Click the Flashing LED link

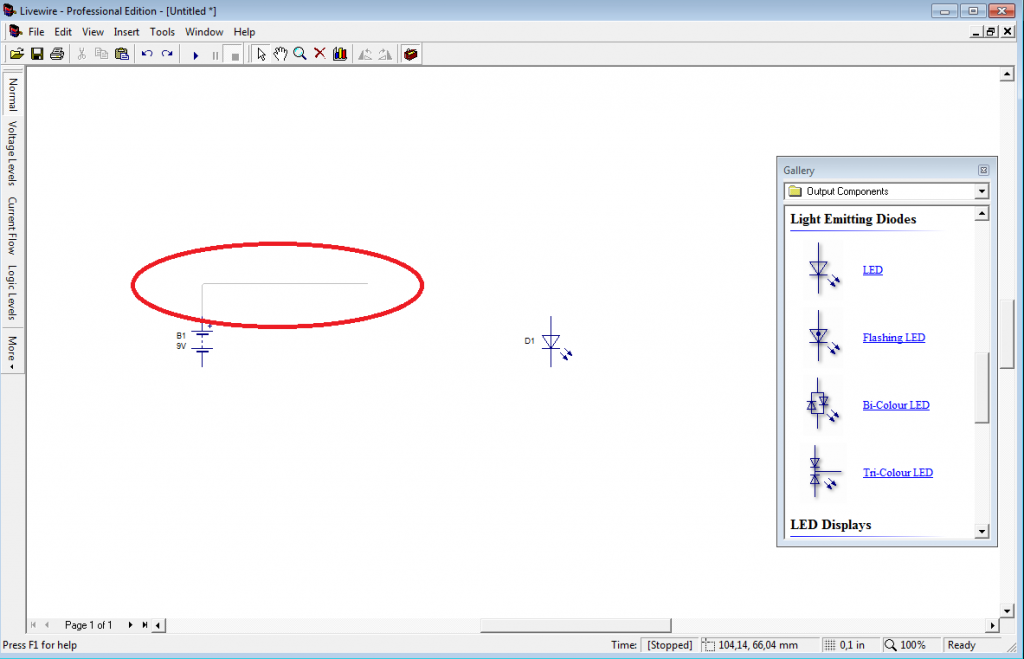pyautogui.click(x=893, y=337)
